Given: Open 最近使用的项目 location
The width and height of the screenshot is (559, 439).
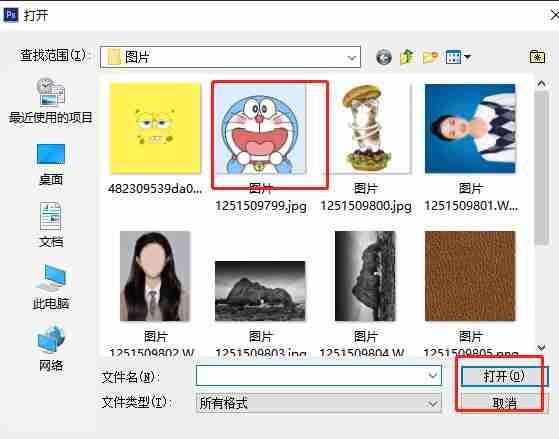Looking at the screenshot, I should click(x=51, y=101).
